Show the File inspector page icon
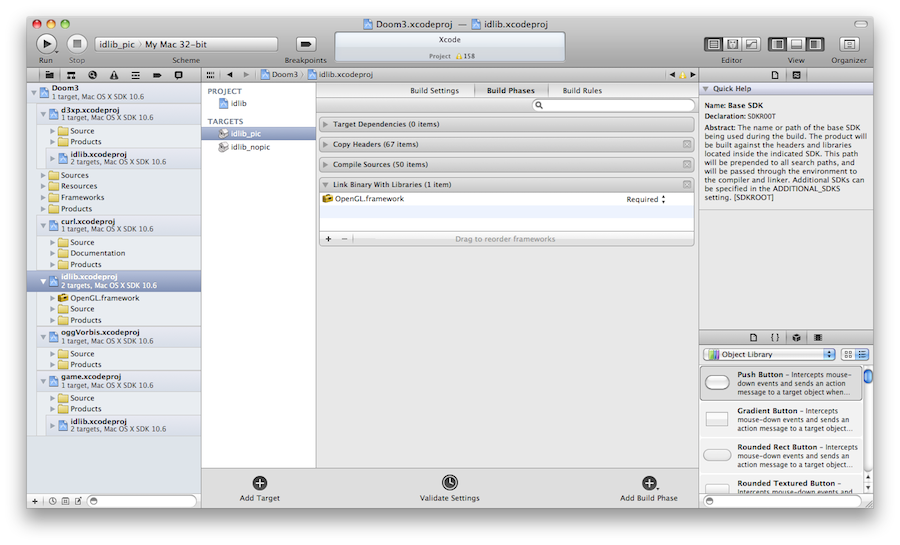The height and width of the screenshot is (545, 900). click(775, 75)
